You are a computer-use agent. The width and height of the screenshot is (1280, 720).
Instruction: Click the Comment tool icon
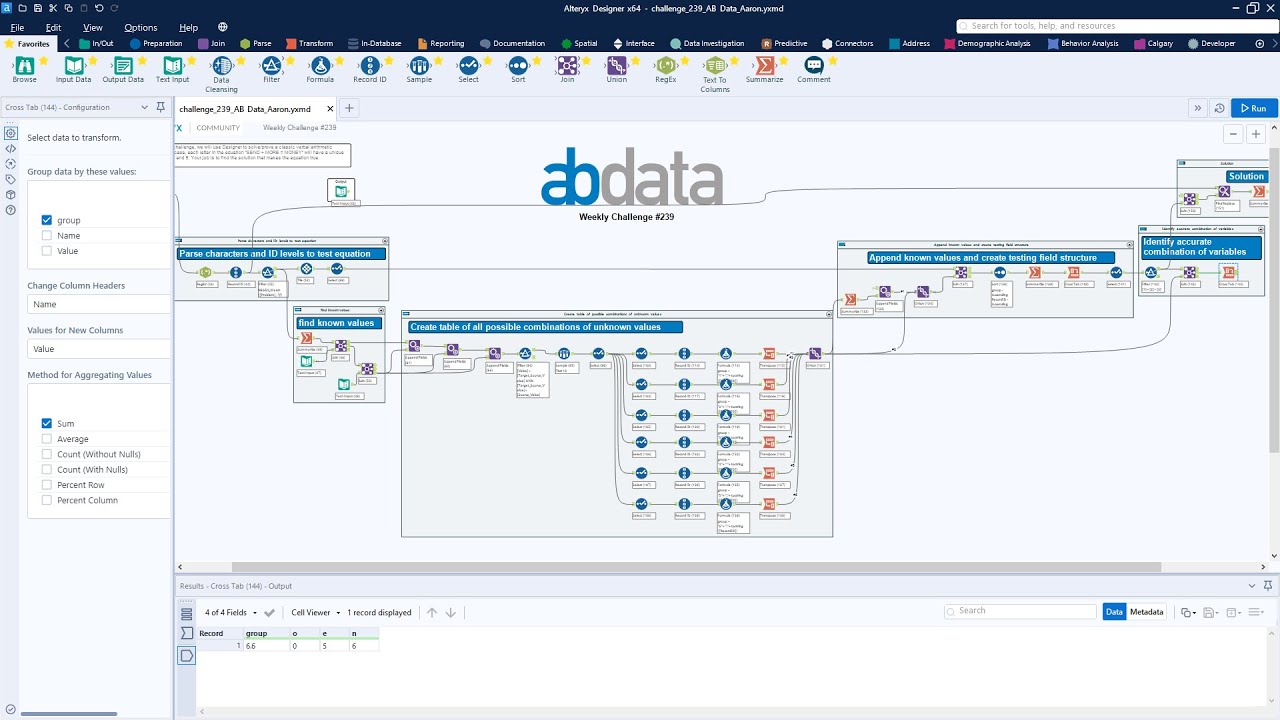[x=814, y=65]
